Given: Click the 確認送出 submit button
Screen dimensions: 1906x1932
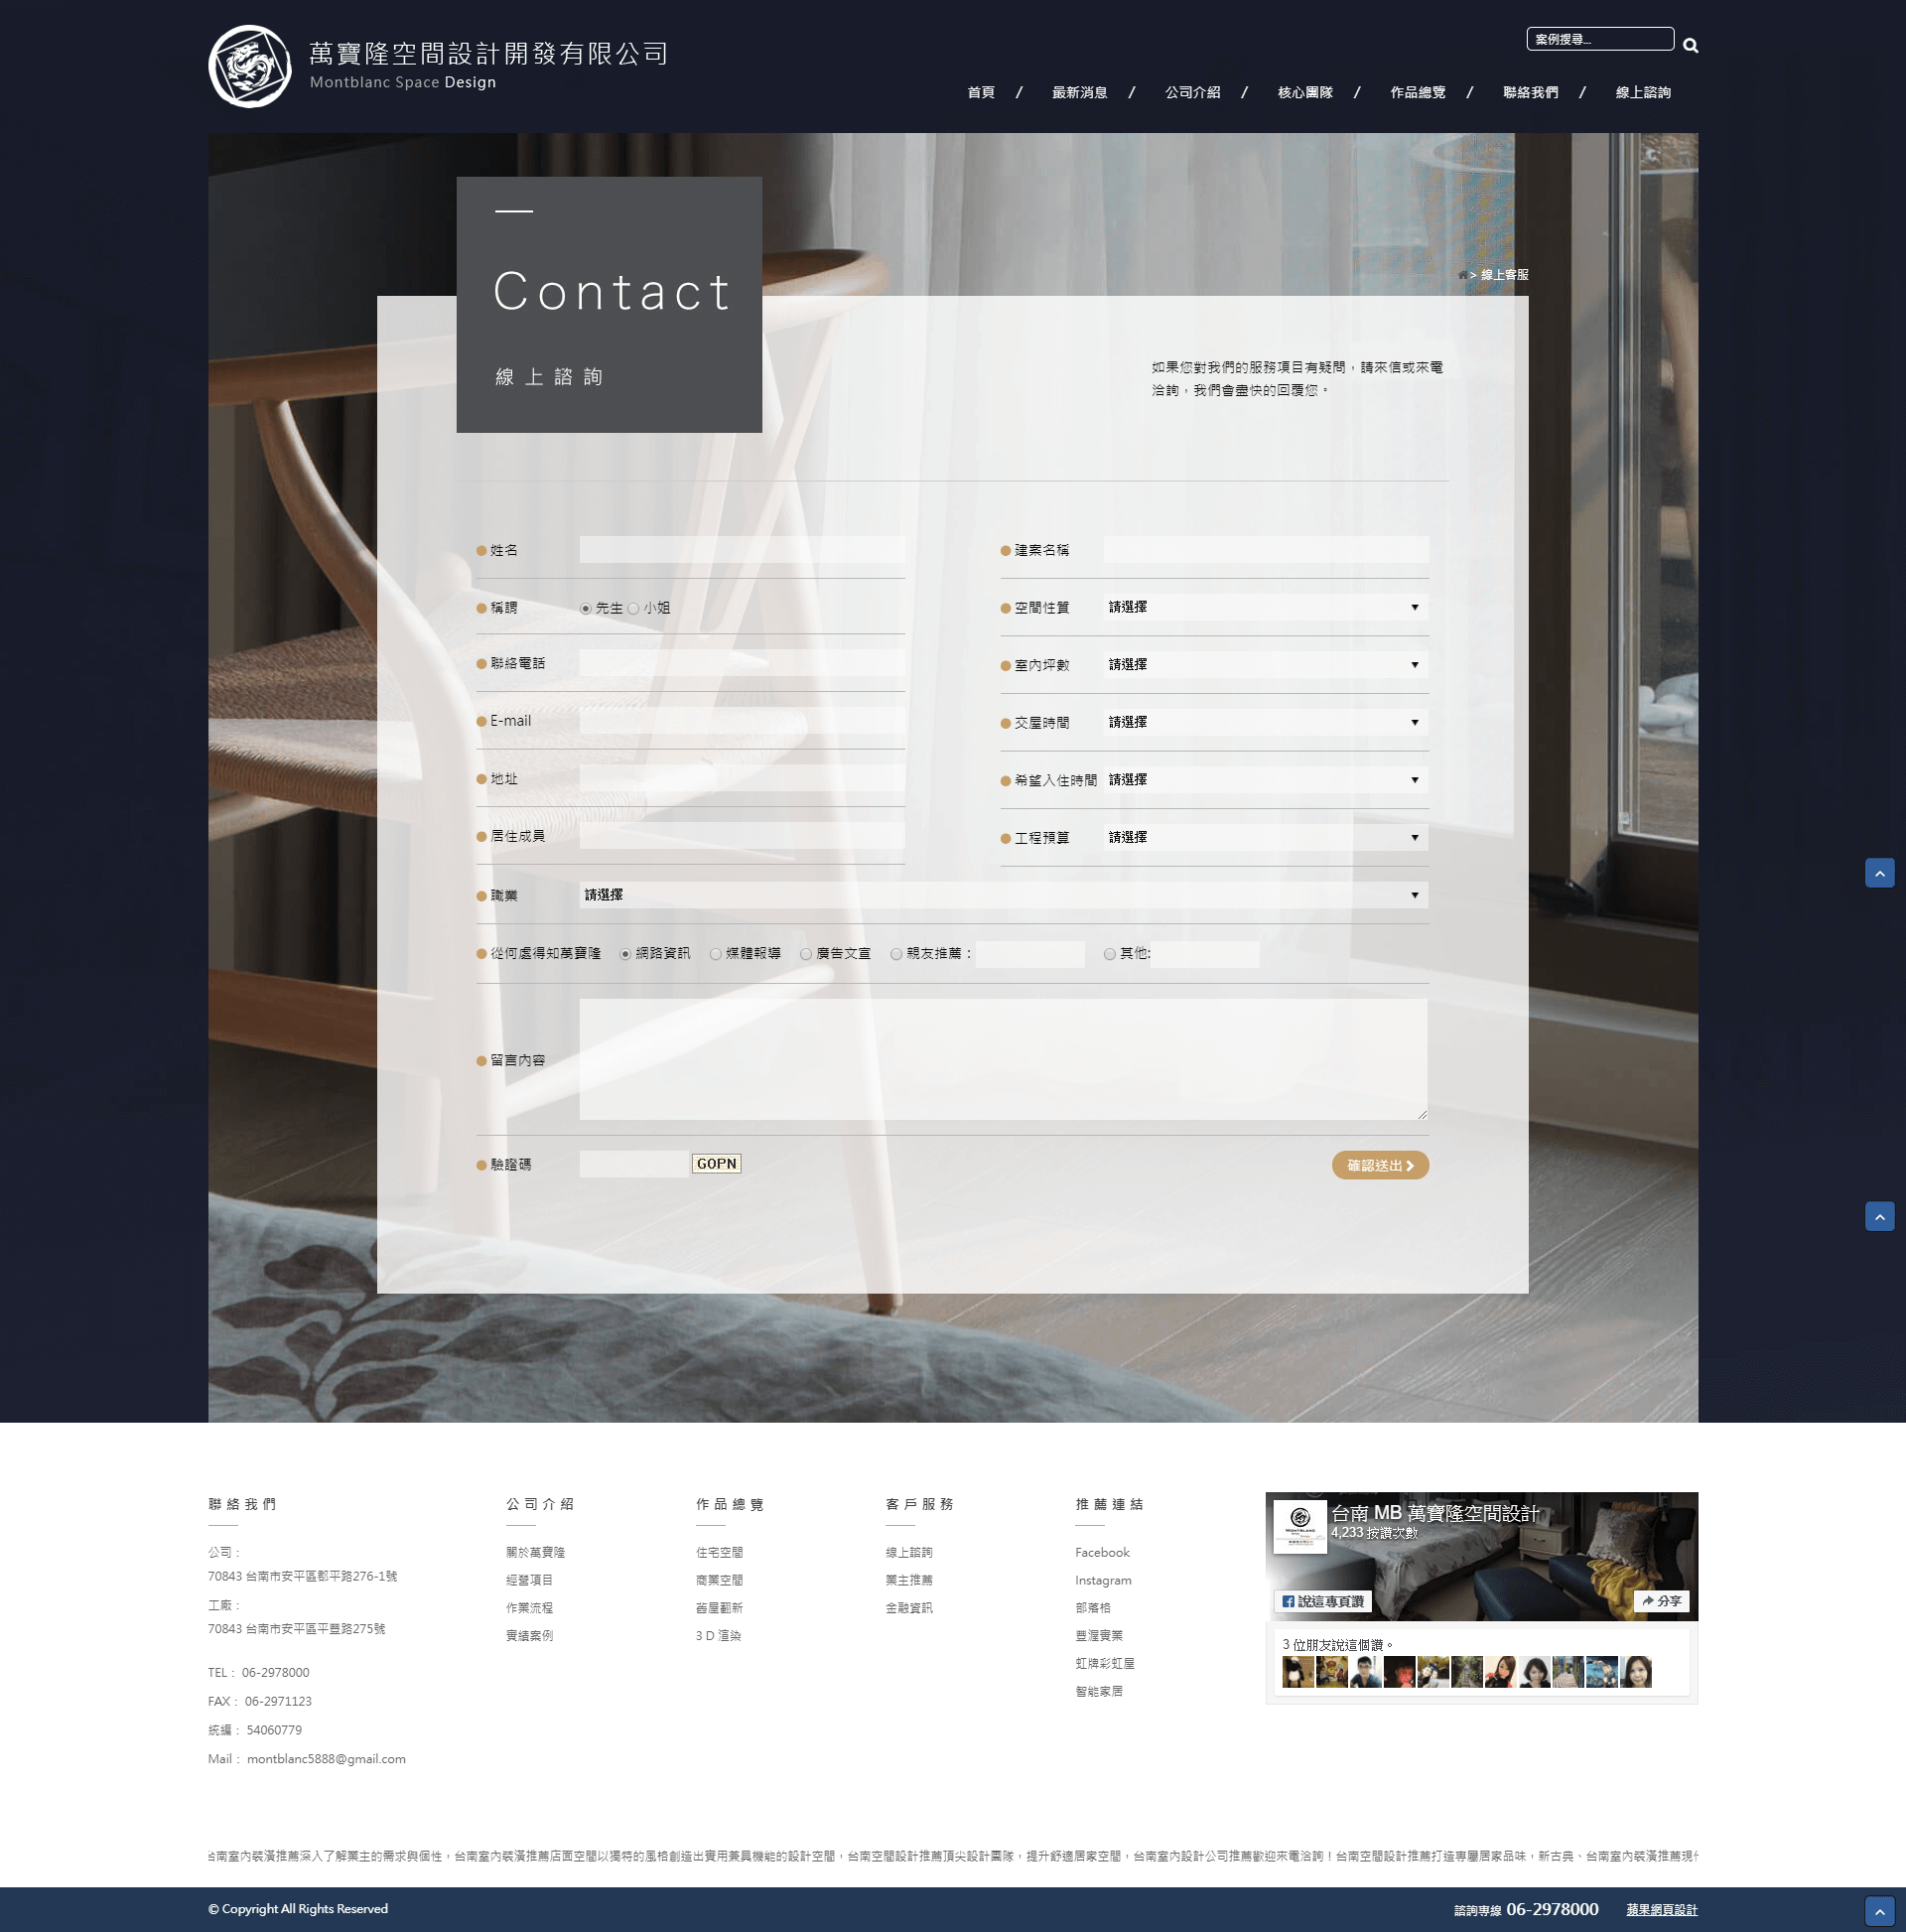Looking at the screenshot, I should pyautogui.click(x=1379, y=1165).
